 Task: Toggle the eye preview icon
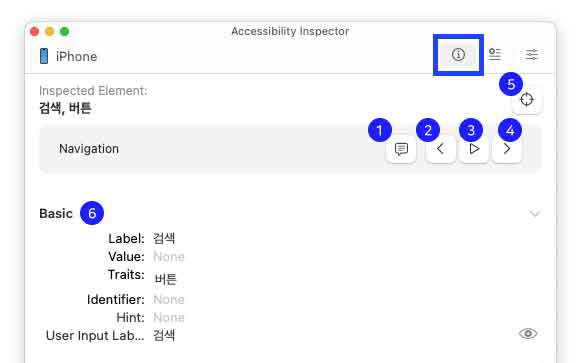click(x=528, y=333)
